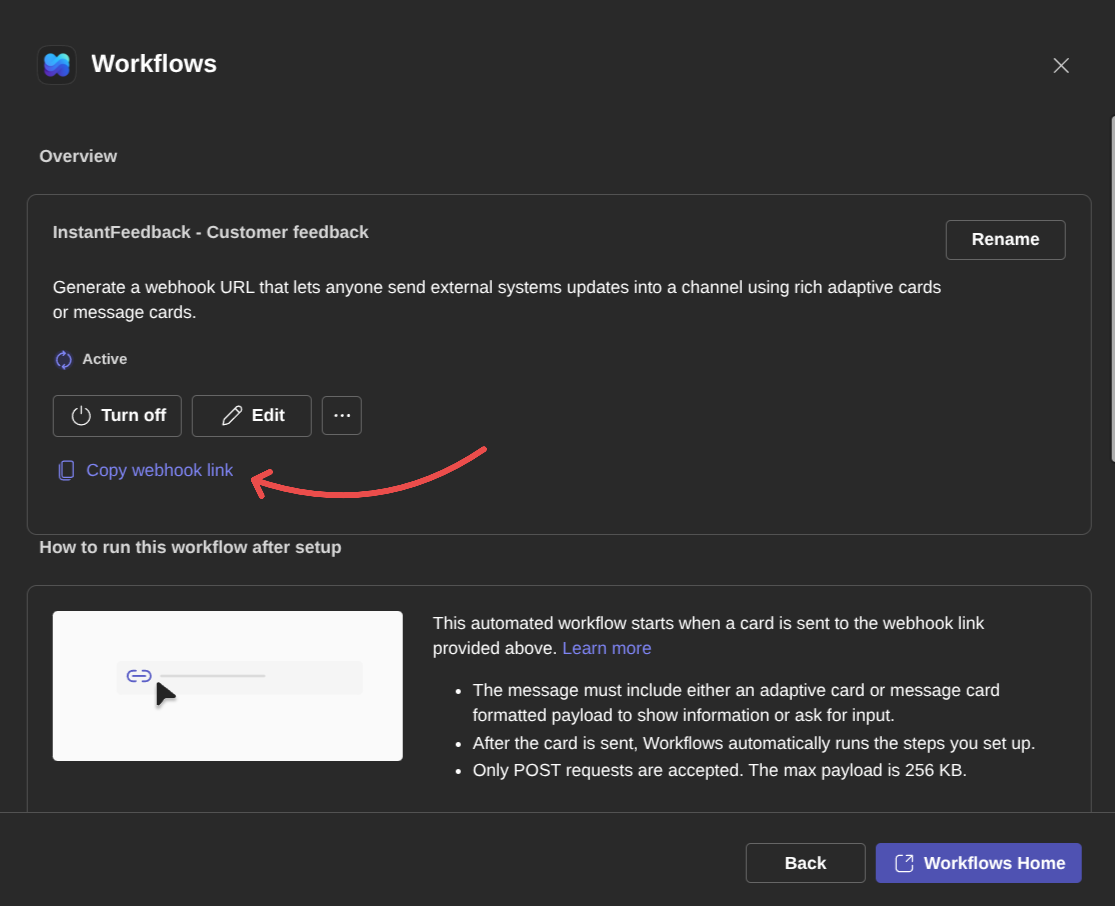The height and width of the screenshot is (906, 1115).
Task: Click the 'InstantFeedback - Customer feedback' title
Action: coord(210,233)
